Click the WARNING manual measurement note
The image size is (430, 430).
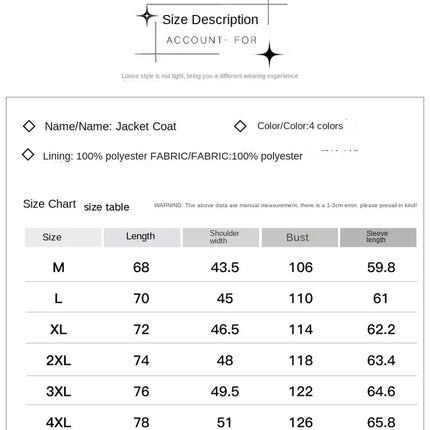coord(285,205)
